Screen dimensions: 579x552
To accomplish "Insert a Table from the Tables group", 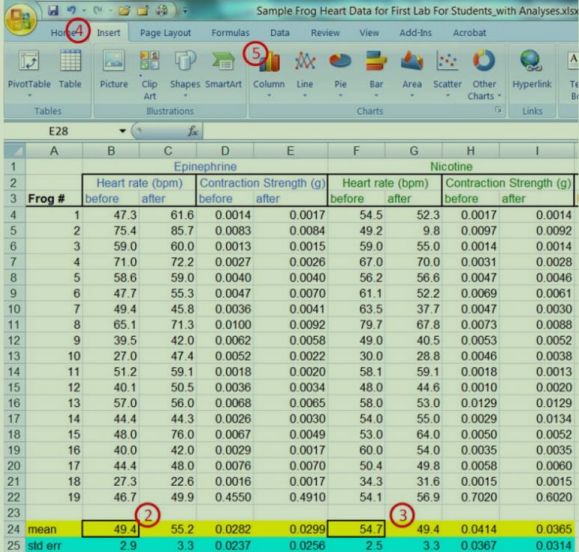I will (x=70, y=70).
